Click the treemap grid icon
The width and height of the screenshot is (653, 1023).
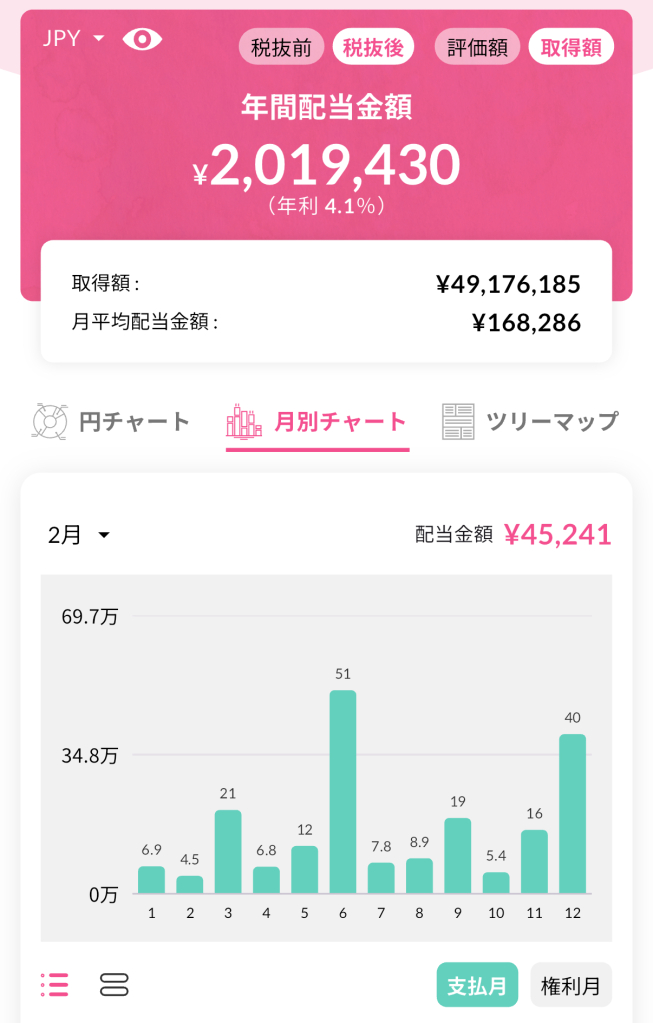pos(458,421)
